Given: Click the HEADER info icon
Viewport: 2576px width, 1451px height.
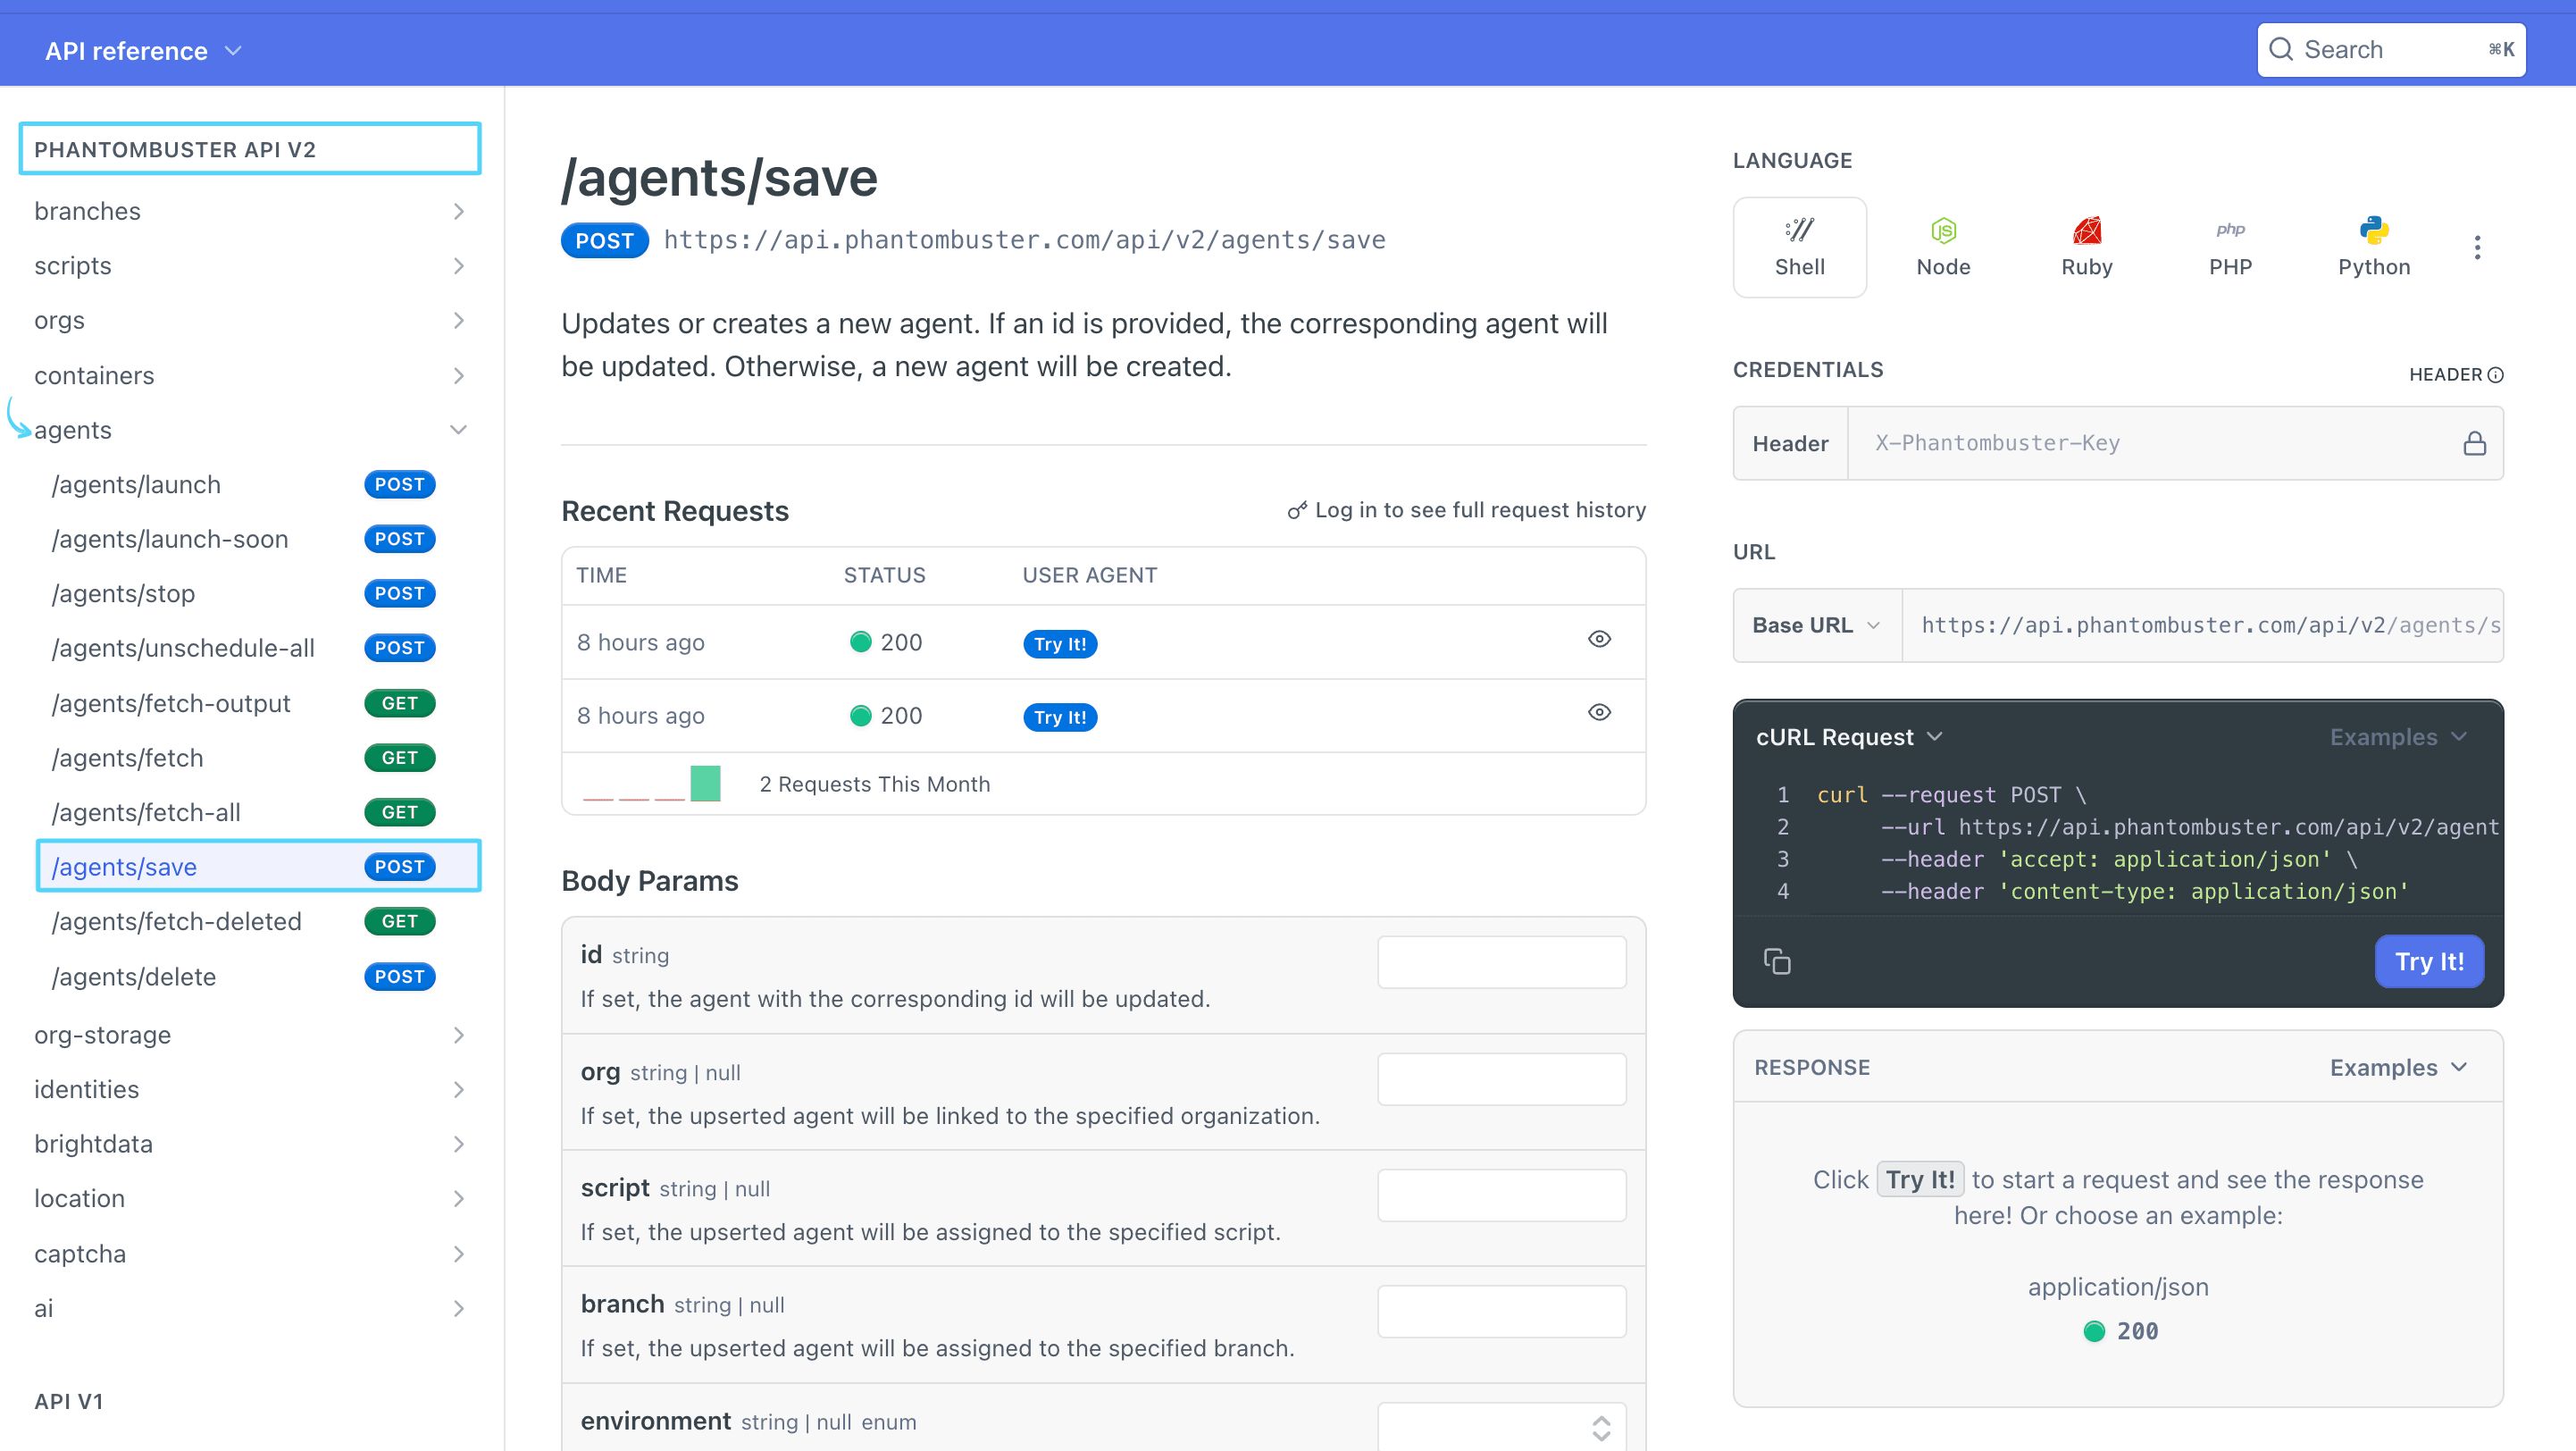Looking at the screenshot, I should coord(2495,375).
